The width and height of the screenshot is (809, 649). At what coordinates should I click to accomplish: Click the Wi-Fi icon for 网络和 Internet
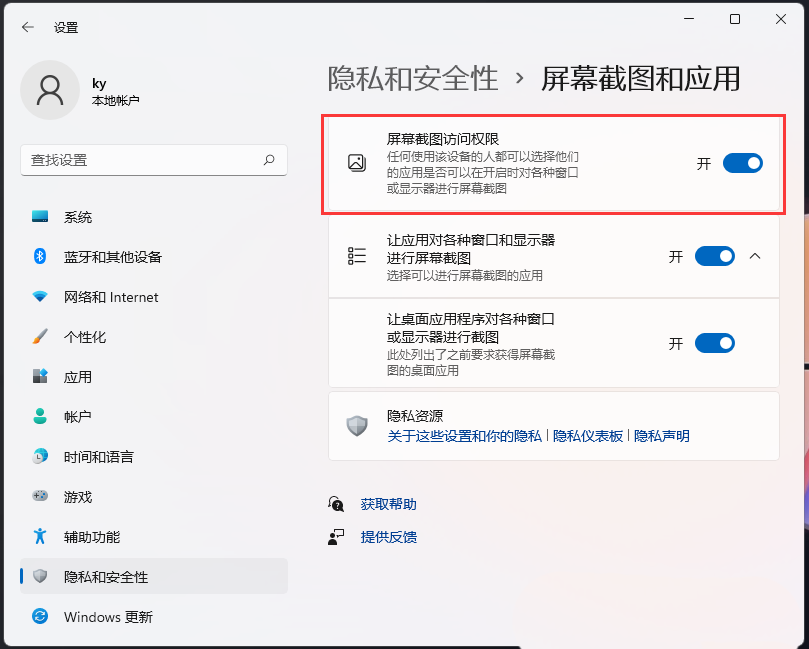click(x=40, y=297)
